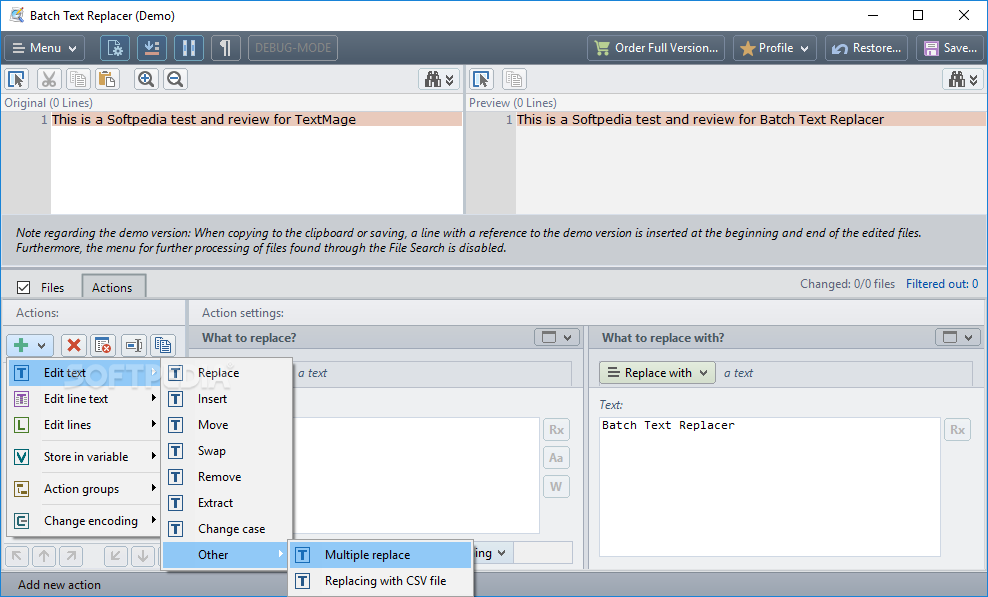Viewport: 988px width, 597px height.
Task: Click select-all icon in Preview pane
Action: 481,79
